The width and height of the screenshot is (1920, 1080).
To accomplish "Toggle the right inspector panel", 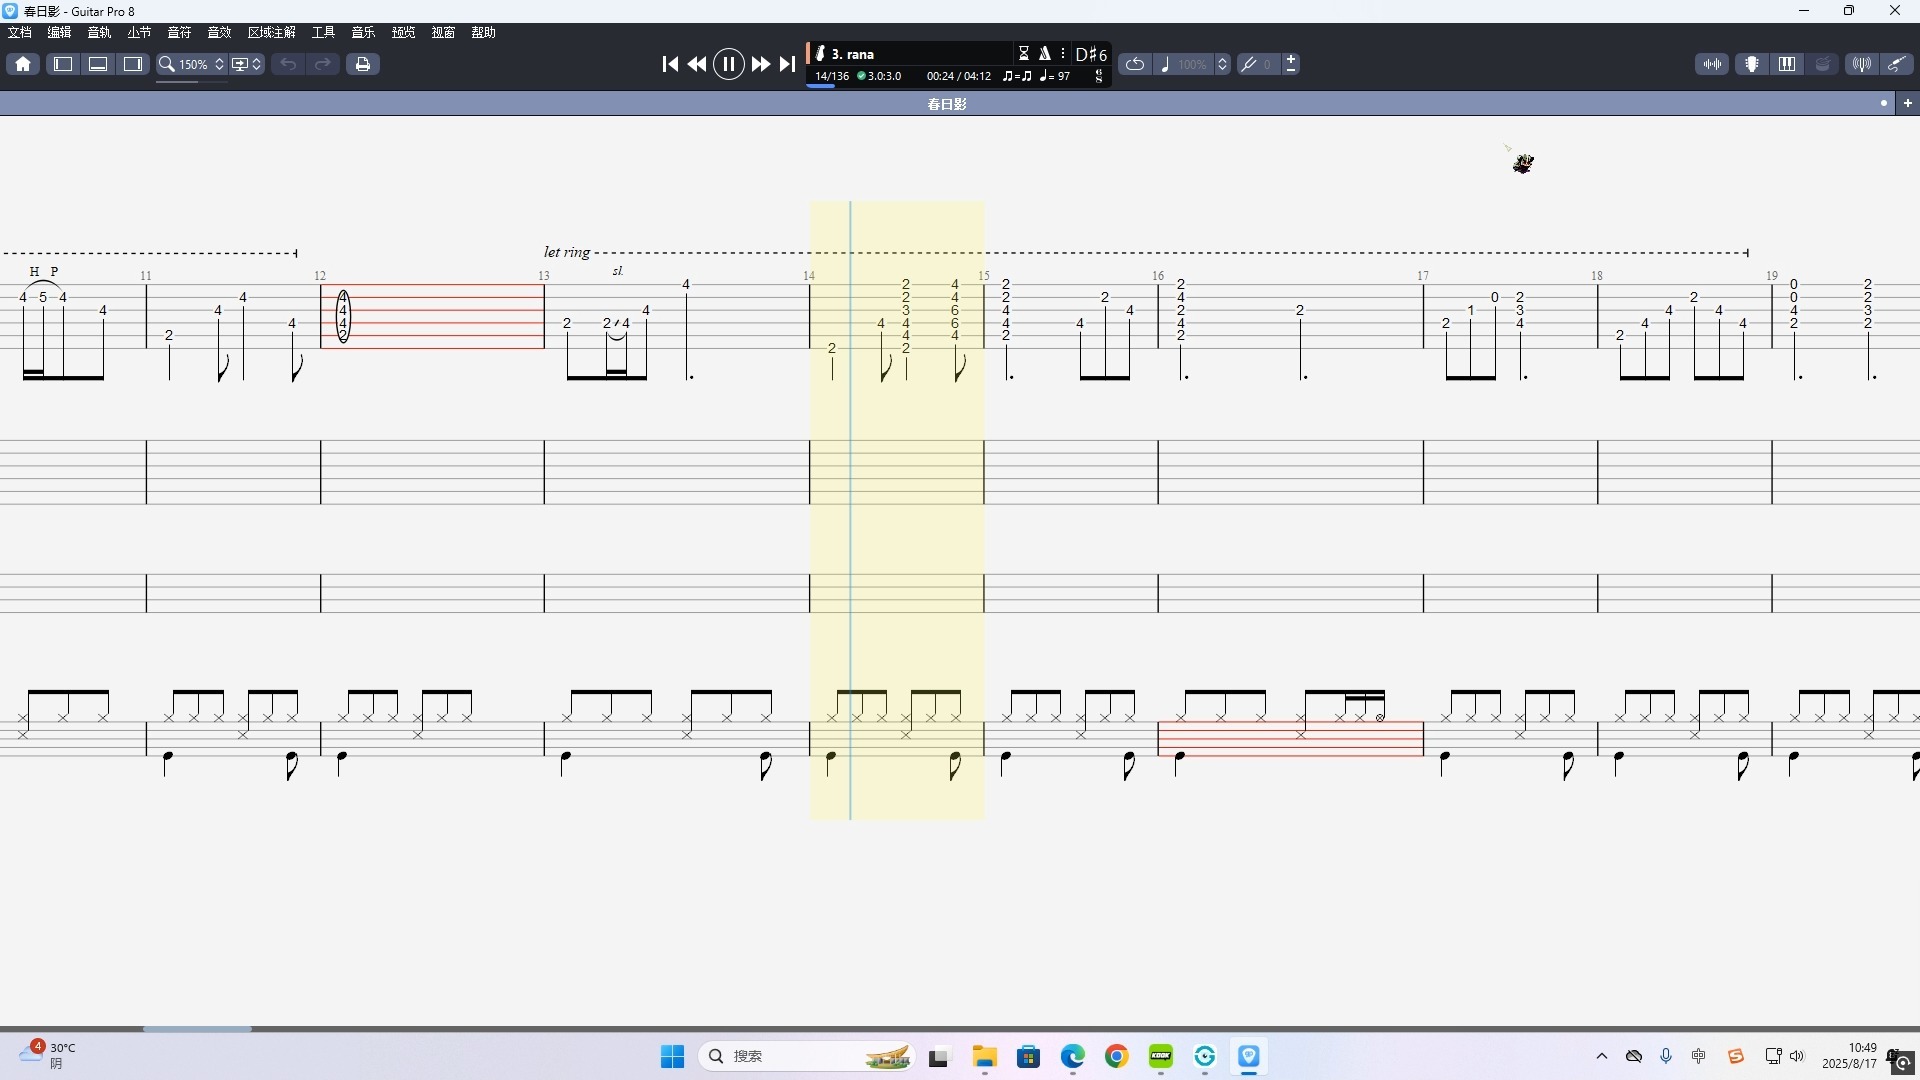I will click(133, 64).
